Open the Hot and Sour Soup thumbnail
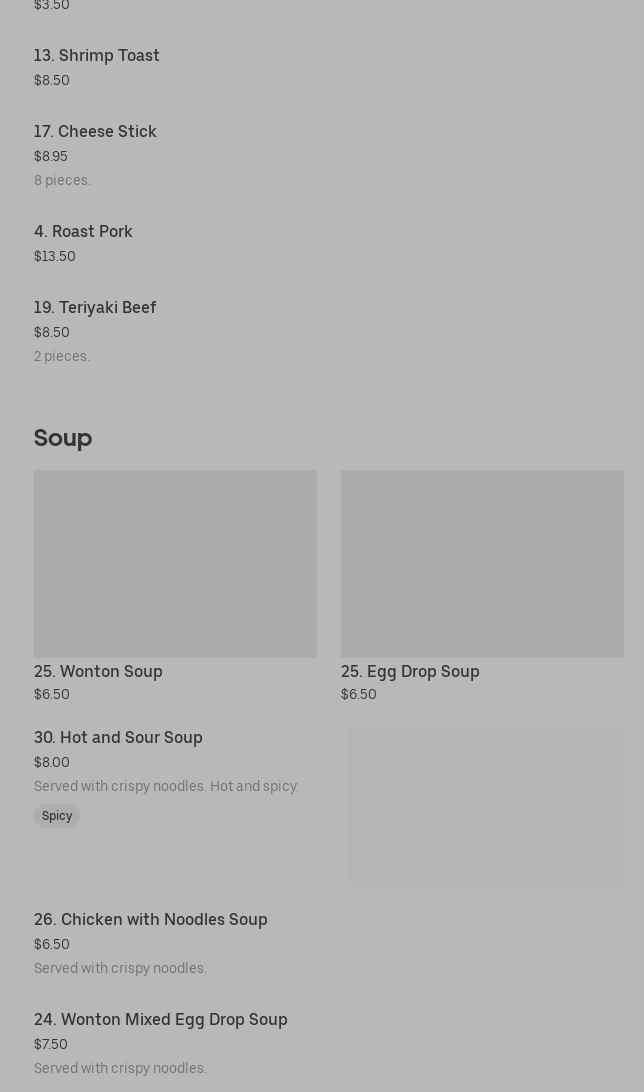 point(487,806)
